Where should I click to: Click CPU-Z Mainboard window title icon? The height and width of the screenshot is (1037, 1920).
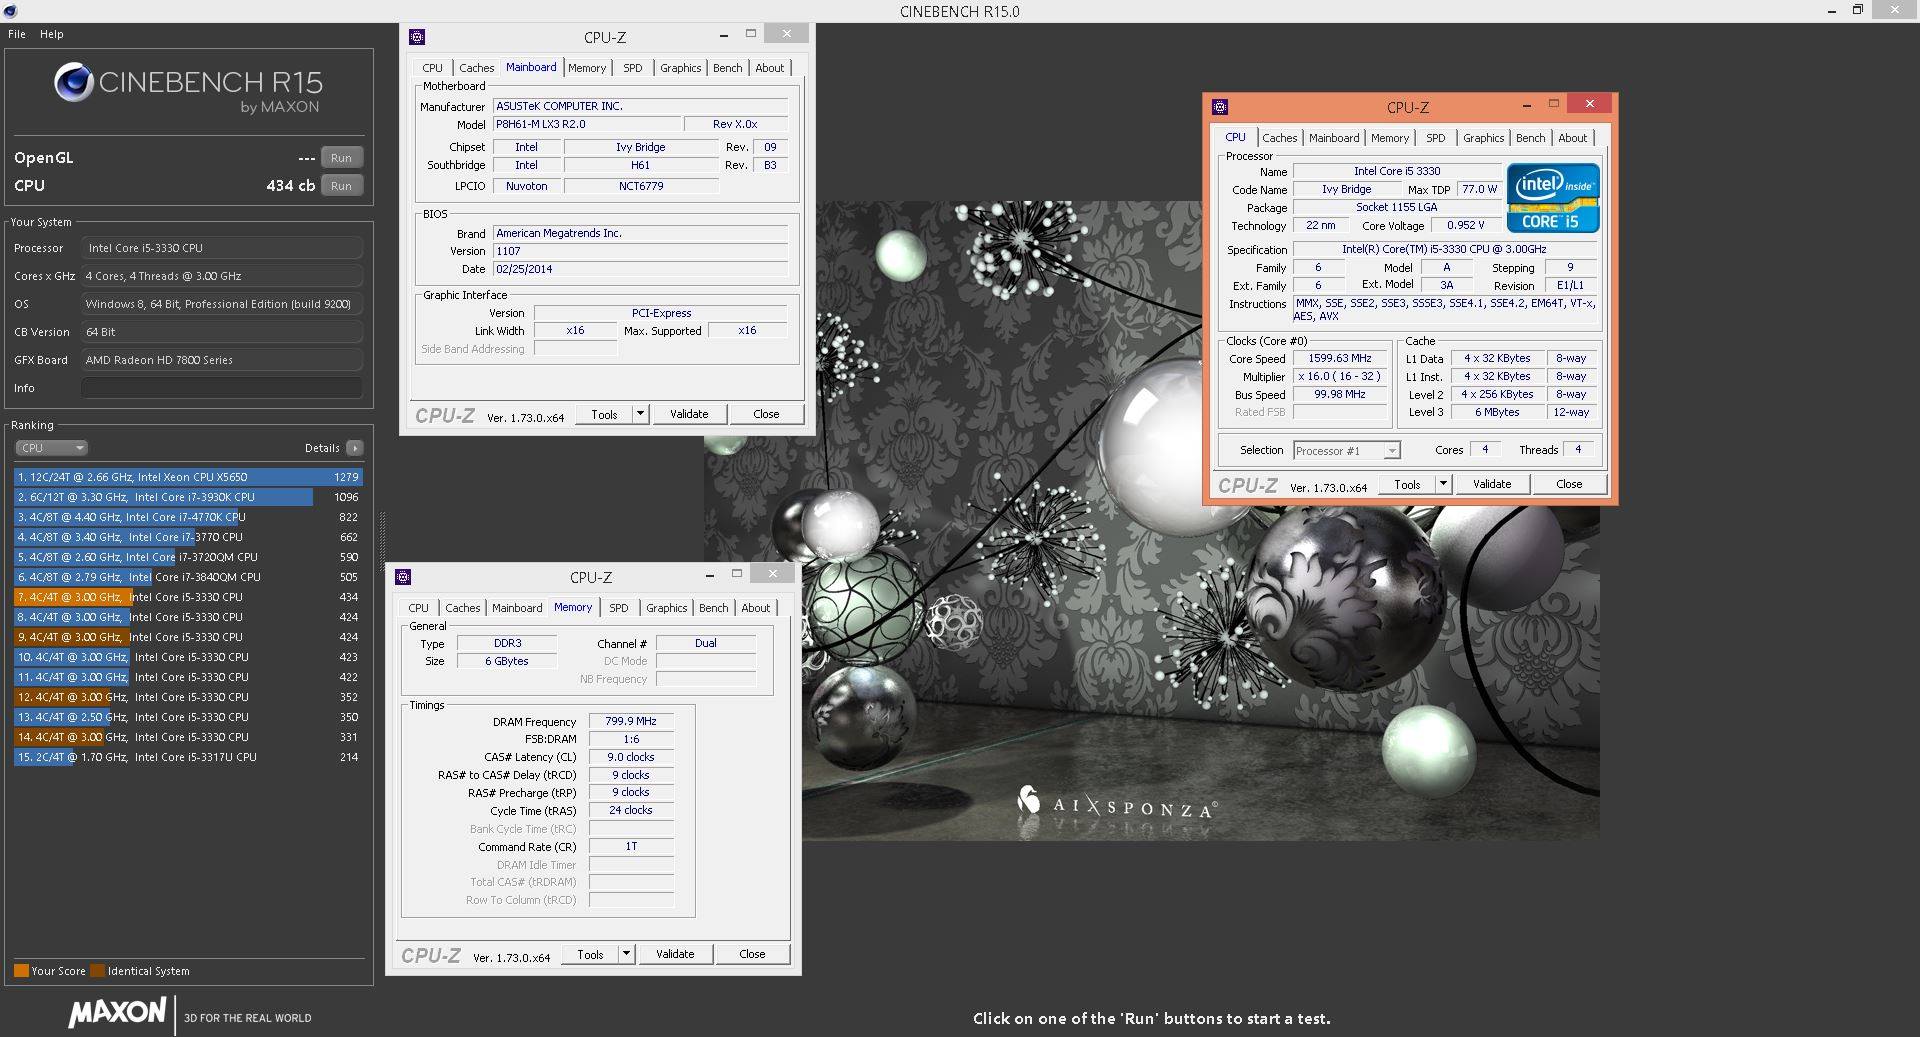(x=418, y=37)
